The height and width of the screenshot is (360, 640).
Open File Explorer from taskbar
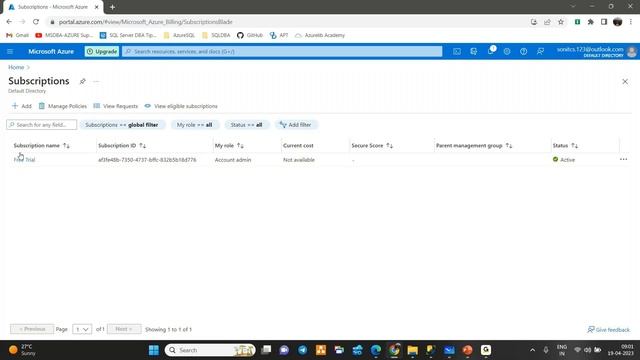click(412, 350)
